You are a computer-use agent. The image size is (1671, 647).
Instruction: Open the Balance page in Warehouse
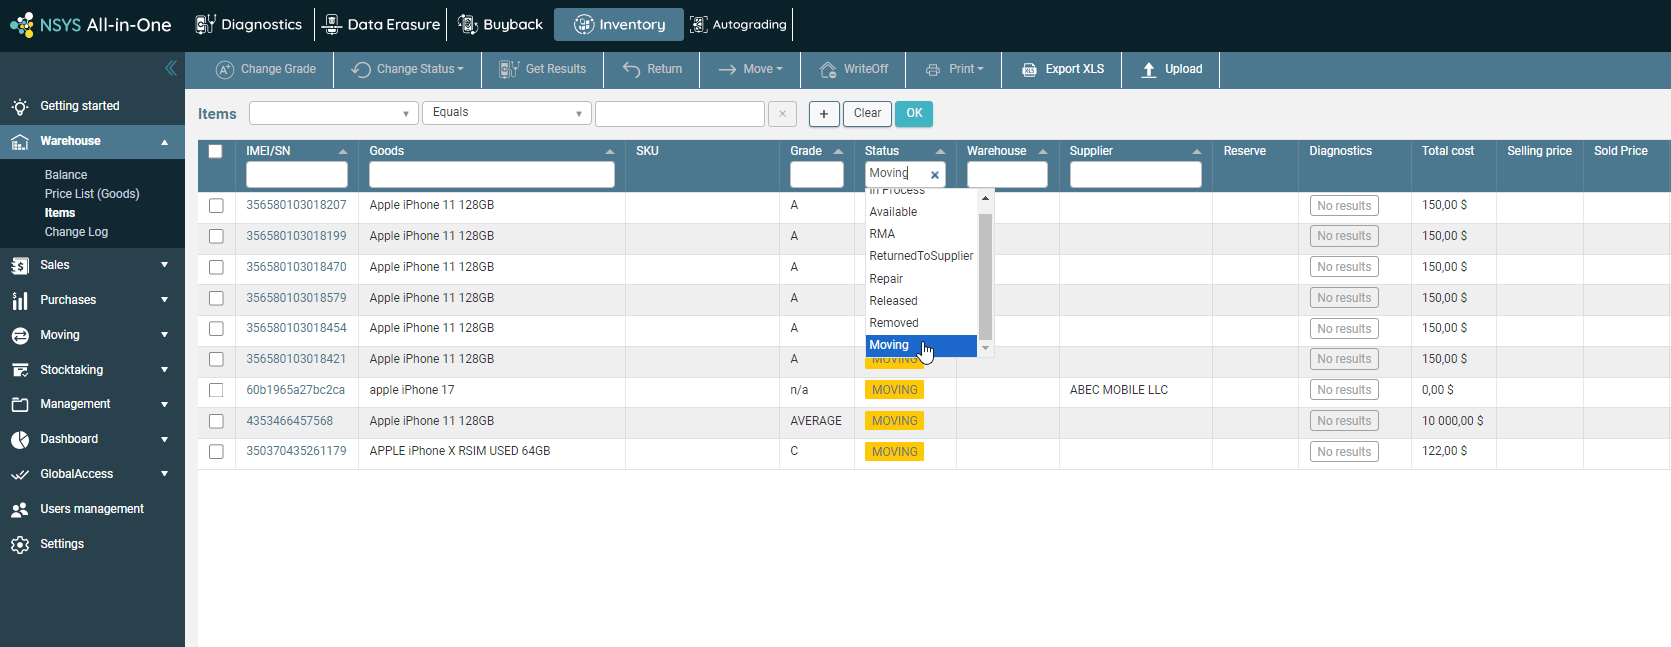pyautogui.click(x=66, y=175)
